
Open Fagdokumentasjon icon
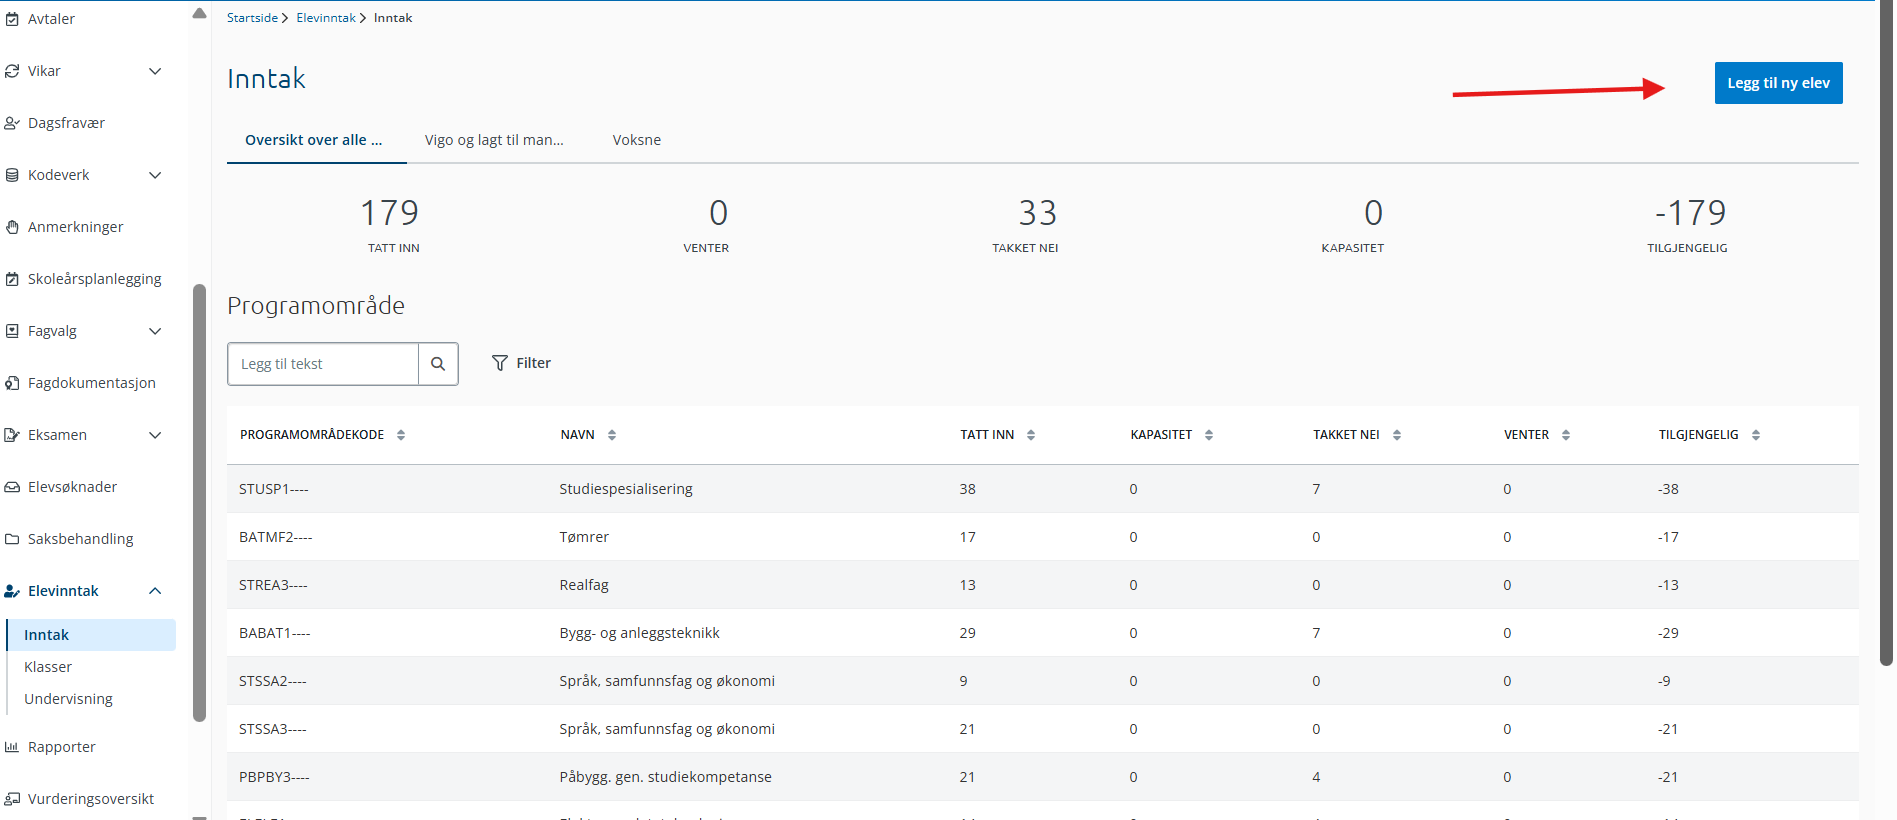[12, 383]
